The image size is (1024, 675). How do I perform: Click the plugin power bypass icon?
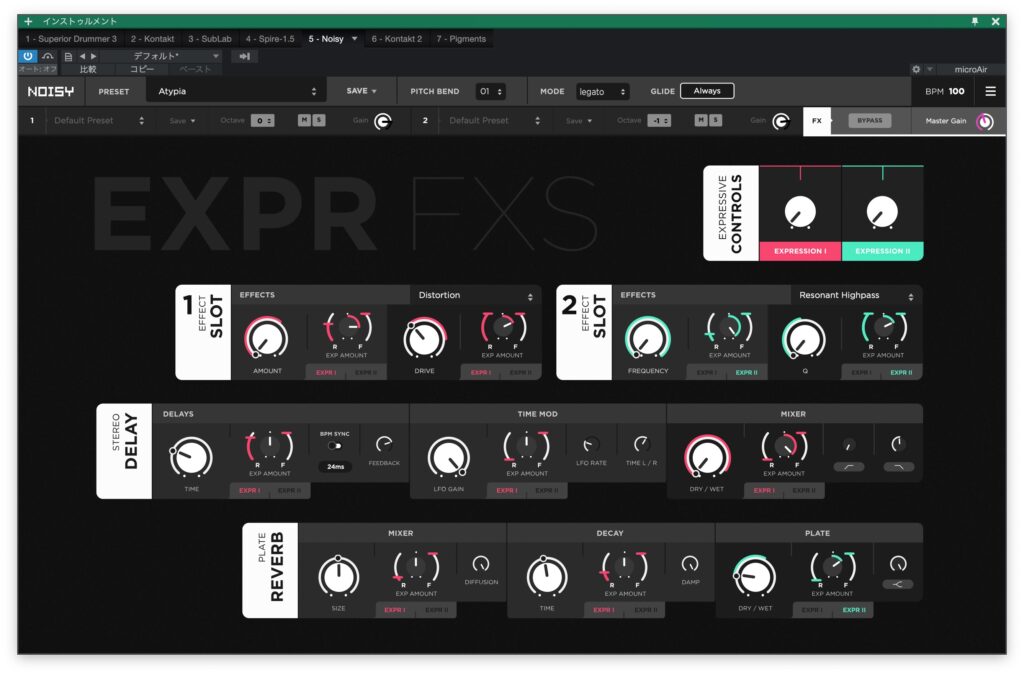click(x=28, y=56)
